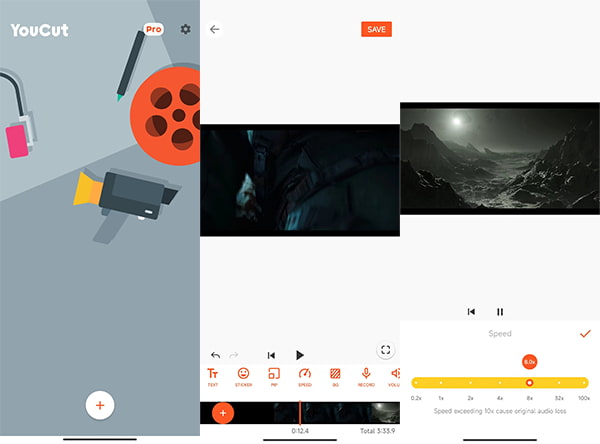Redo the last edit
600x444 pixels.
(234, 355)
